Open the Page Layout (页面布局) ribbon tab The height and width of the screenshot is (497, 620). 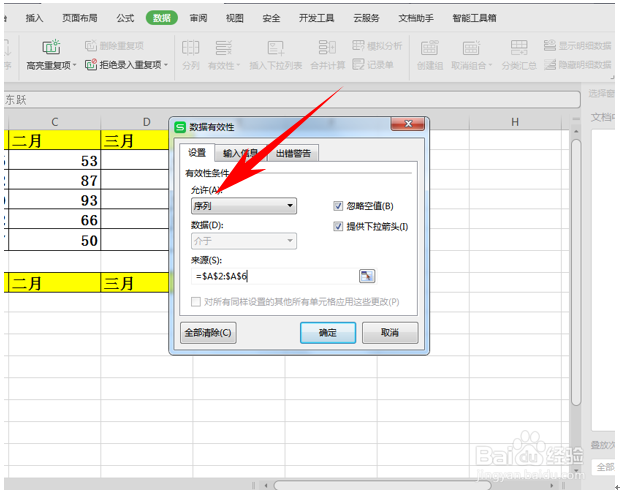click(x=79, y=18)
